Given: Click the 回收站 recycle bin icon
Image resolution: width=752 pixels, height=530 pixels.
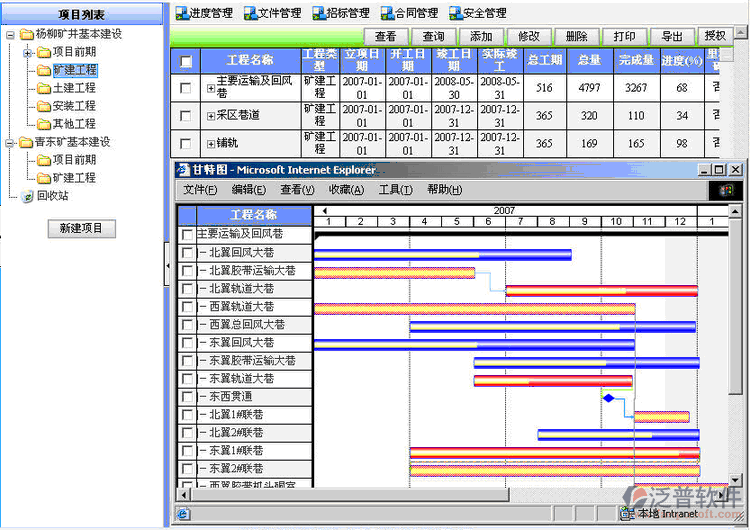Looking at the screenshot, I should 27,196.
